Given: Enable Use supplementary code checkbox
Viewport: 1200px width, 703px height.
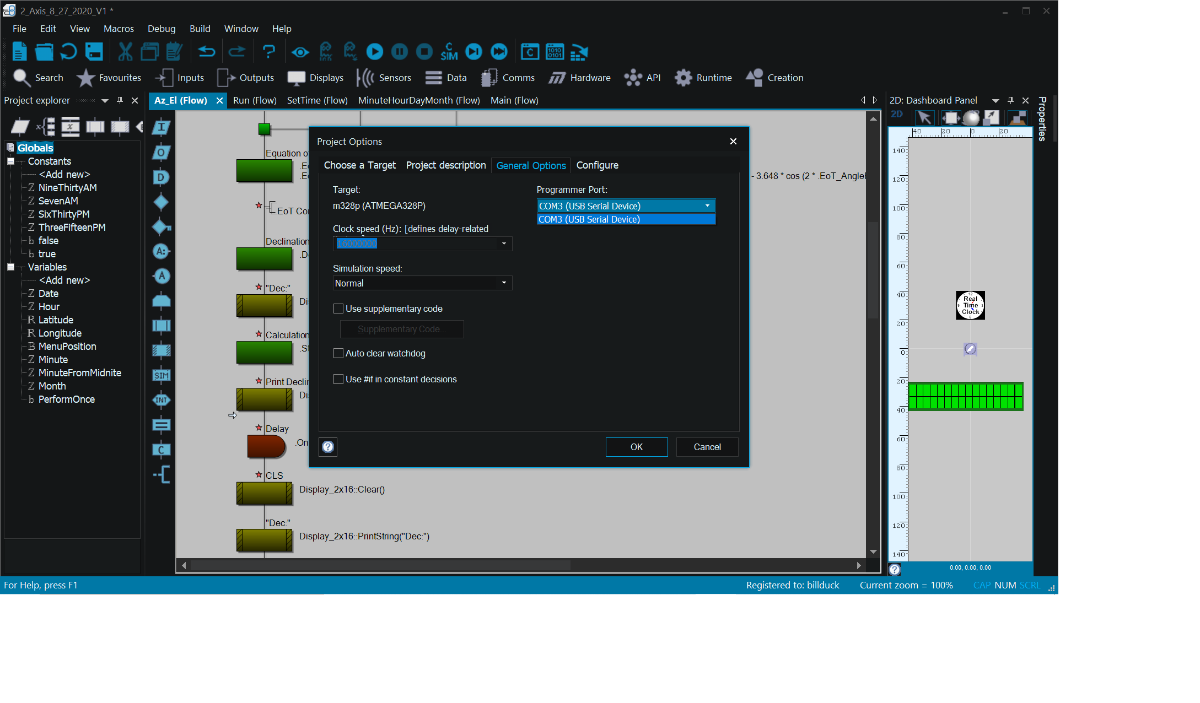Looking at the screenshot, I should pyautogui.click(x=338, y=309).
